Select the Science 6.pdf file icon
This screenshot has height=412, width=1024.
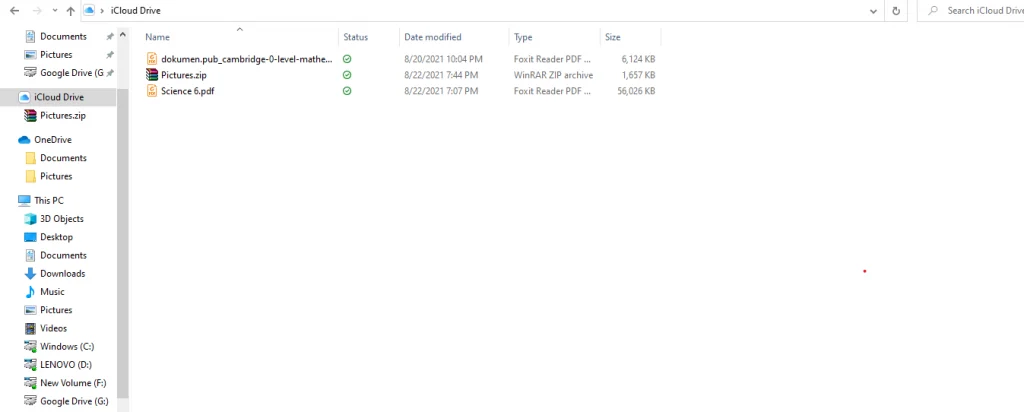(x=152, y=91)
